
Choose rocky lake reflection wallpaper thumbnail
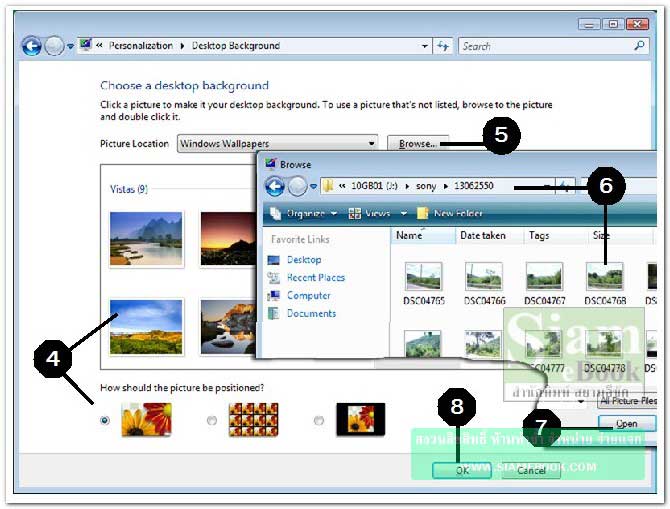228,327
